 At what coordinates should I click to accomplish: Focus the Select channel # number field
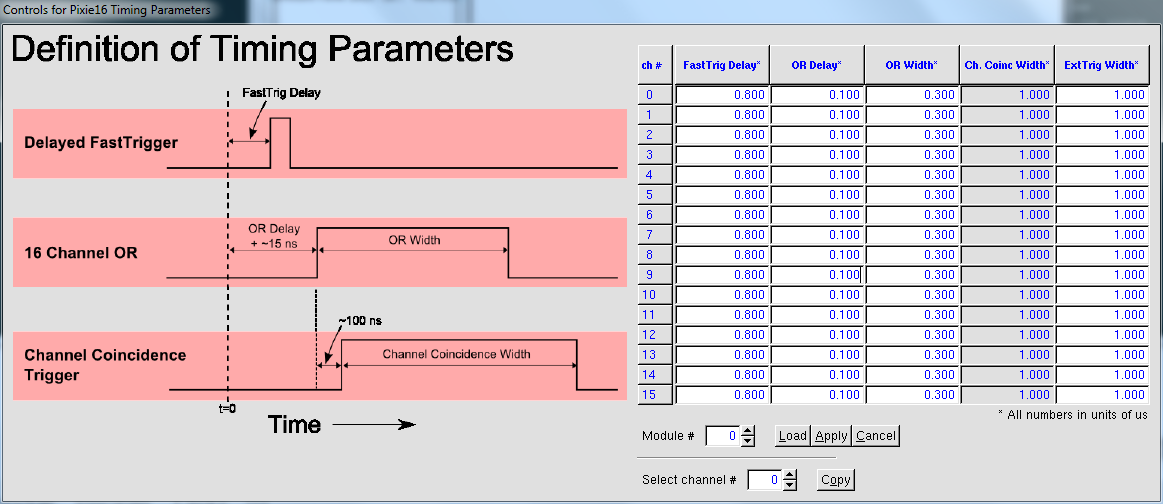coord(765,480)
